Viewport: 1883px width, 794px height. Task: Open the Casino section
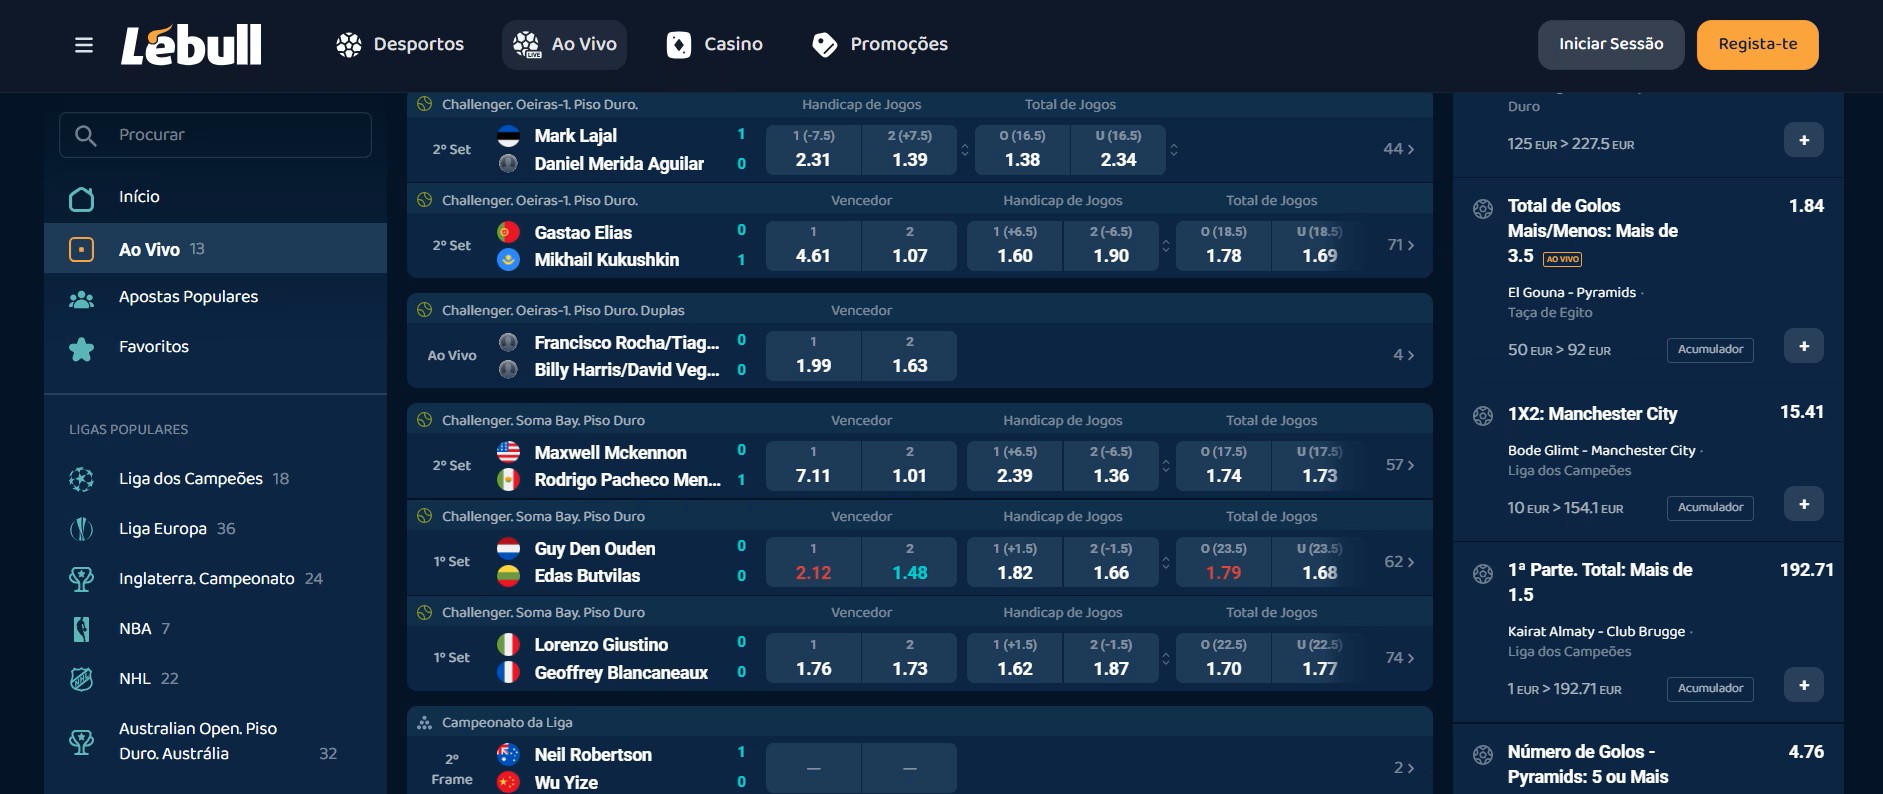tap(715, 45)
